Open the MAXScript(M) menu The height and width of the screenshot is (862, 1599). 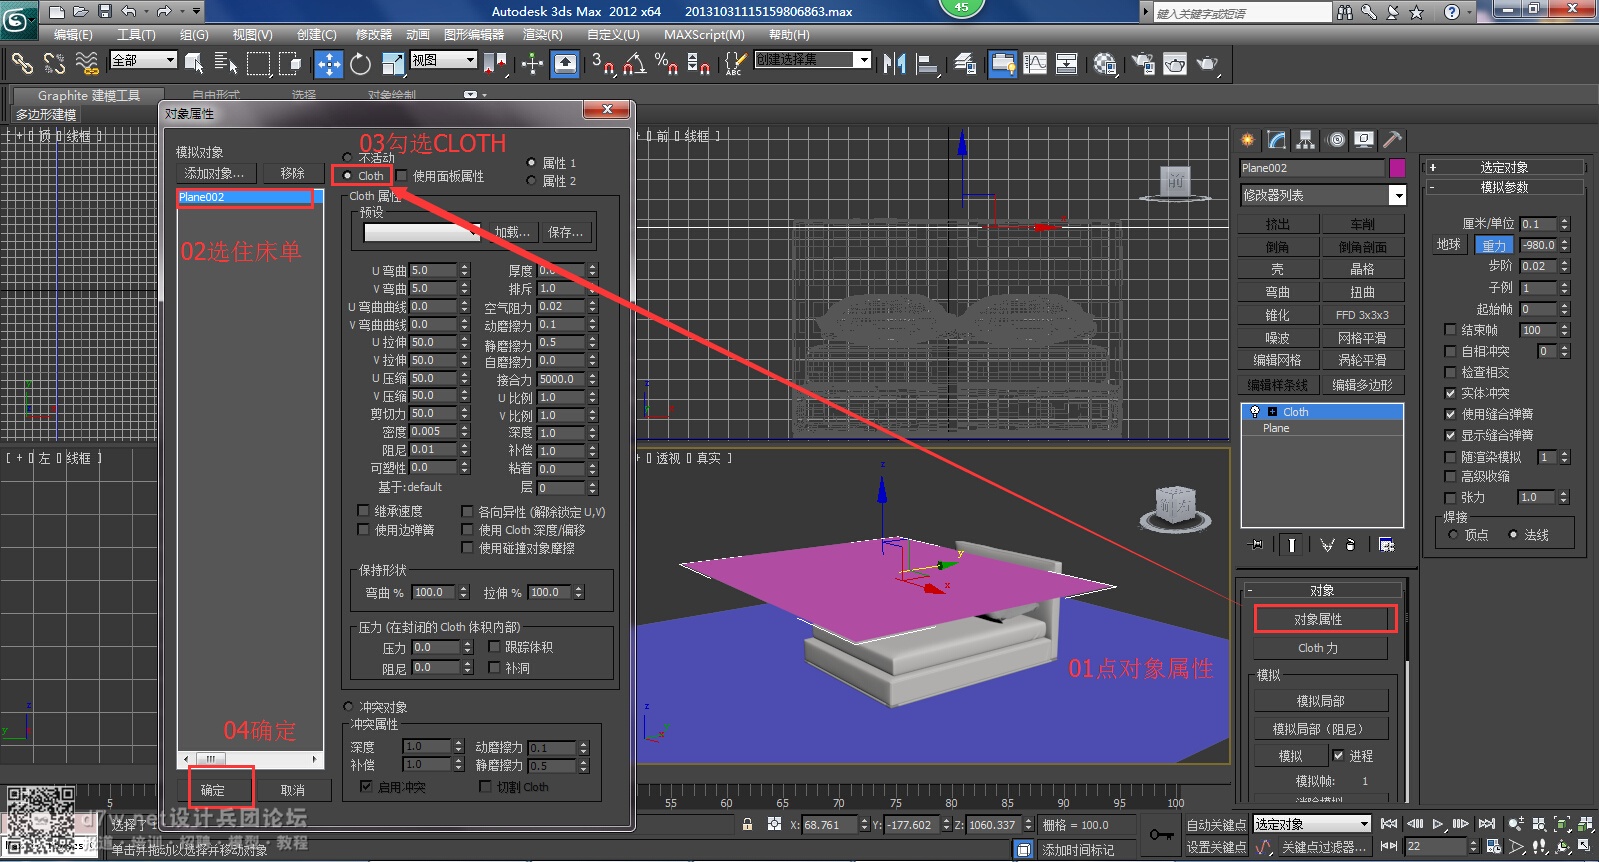704,34
